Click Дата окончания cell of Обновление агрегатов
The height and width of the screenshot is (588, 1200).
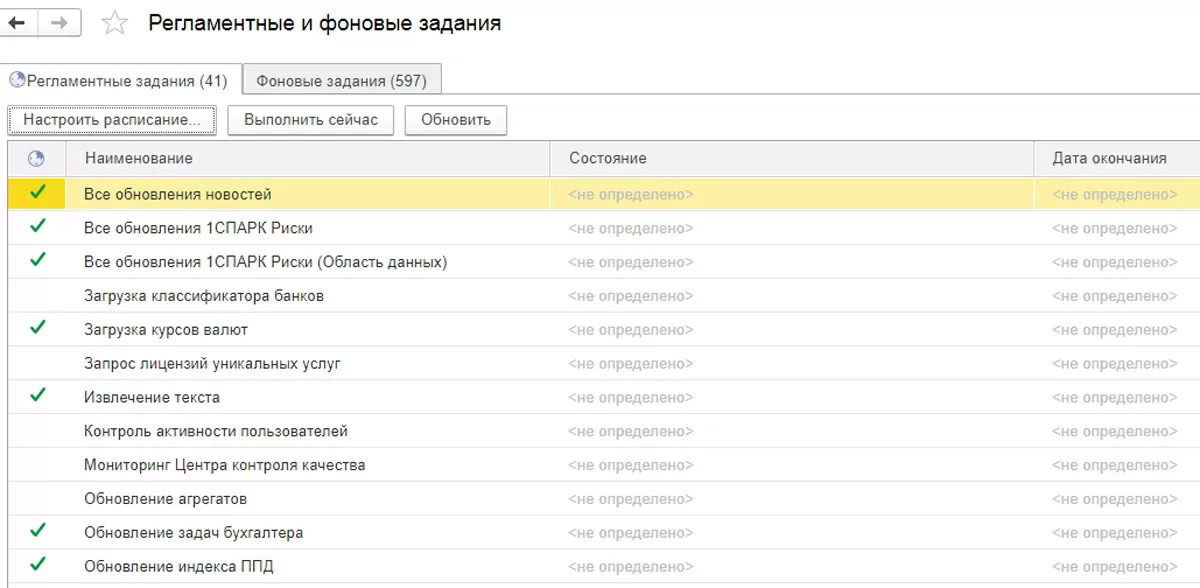(1117, 498)
